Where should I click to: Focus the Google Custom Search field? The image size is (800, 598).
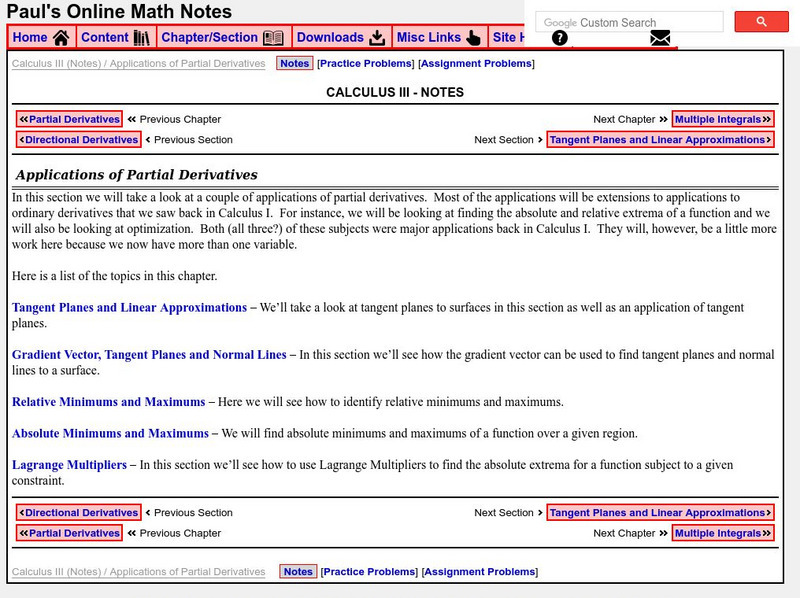pos(629,22)
